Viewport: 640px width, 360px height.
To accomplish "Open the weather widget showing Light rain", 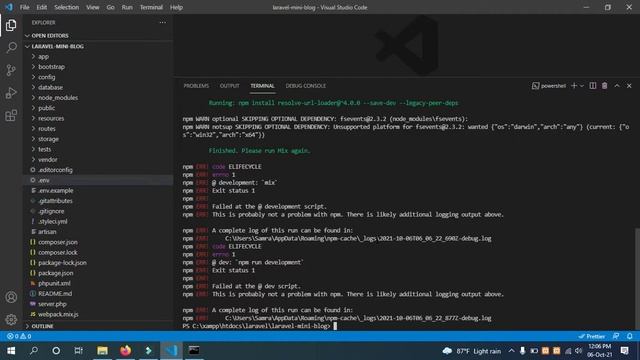I will pos(471,351).
